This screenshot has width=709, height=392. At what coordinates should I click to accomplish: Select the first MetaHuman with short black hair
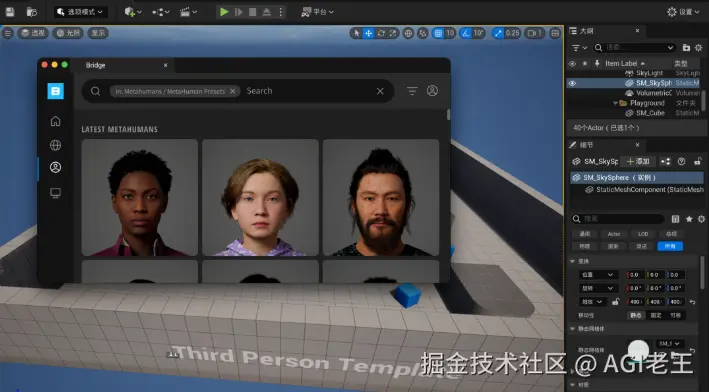[140, 197]
